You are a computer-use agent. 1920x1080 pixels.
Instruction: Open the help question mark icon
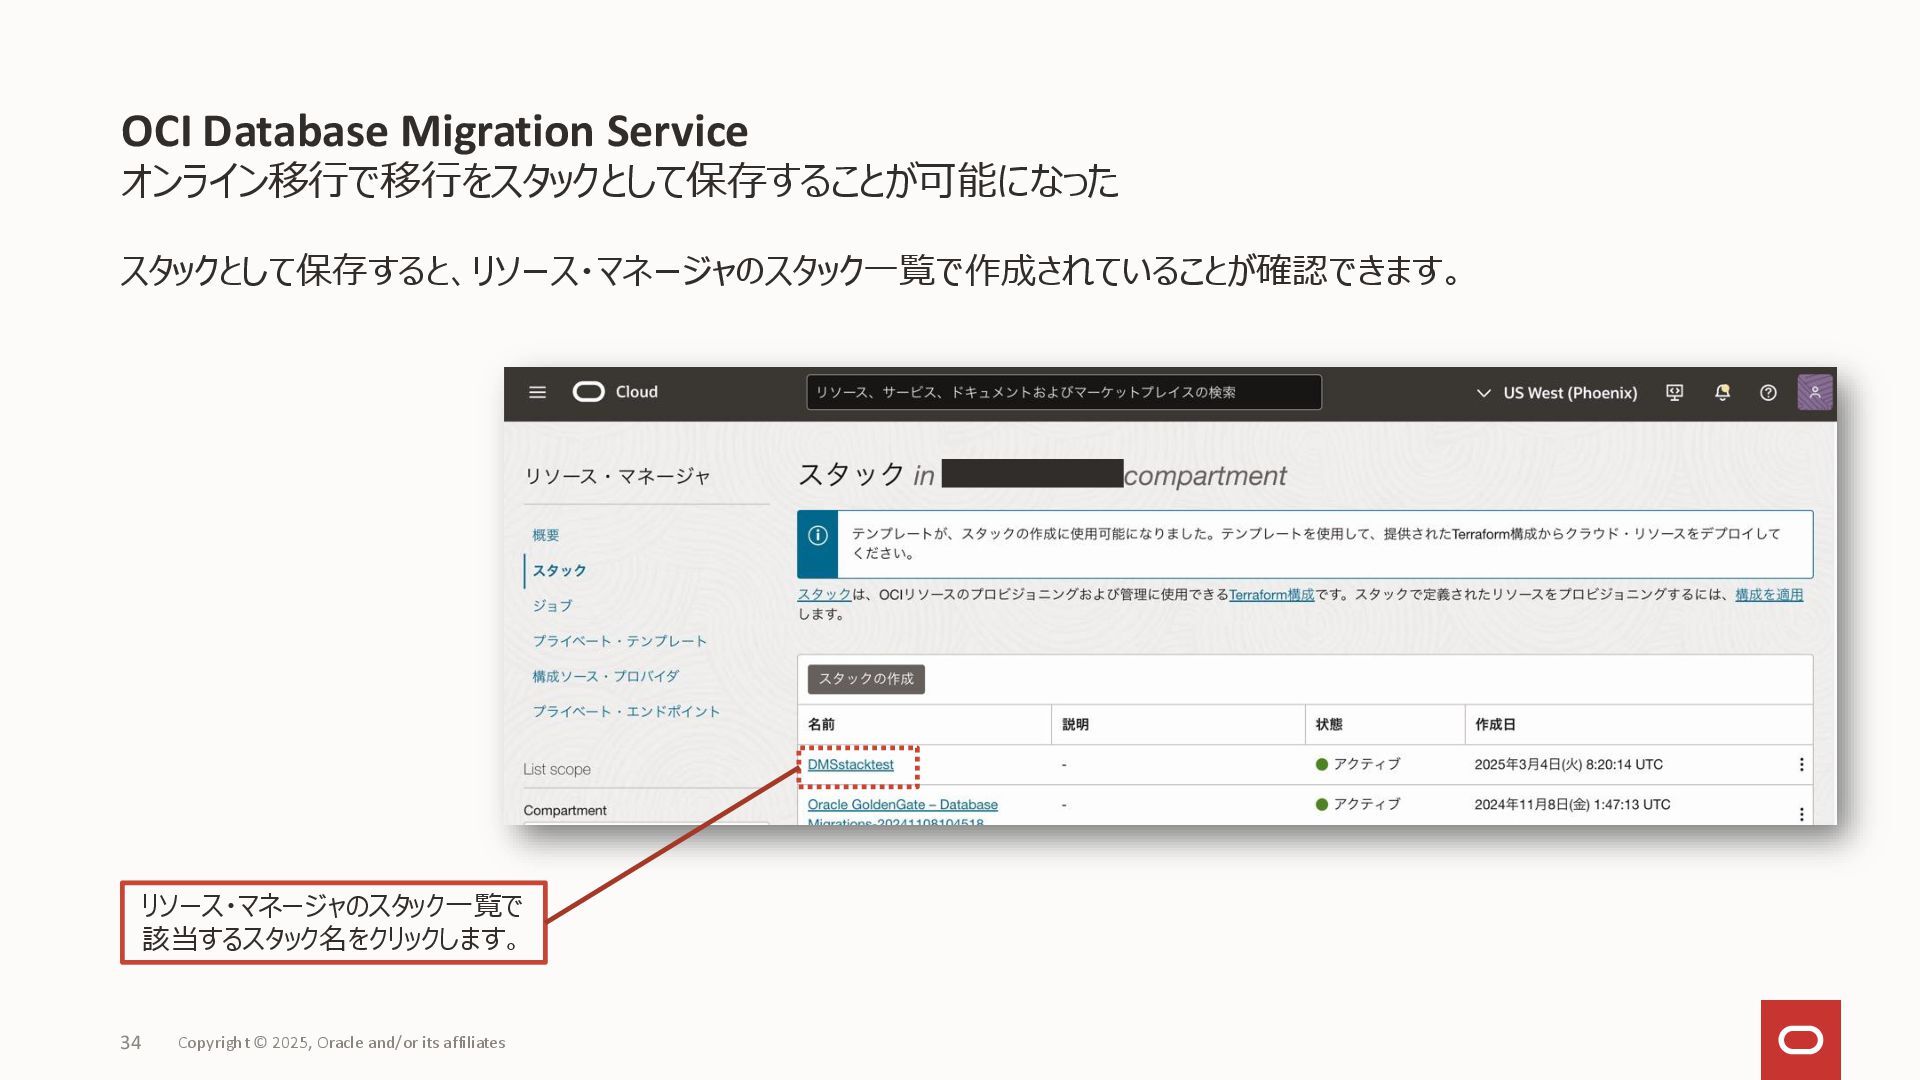click(x=1768, y=393)
